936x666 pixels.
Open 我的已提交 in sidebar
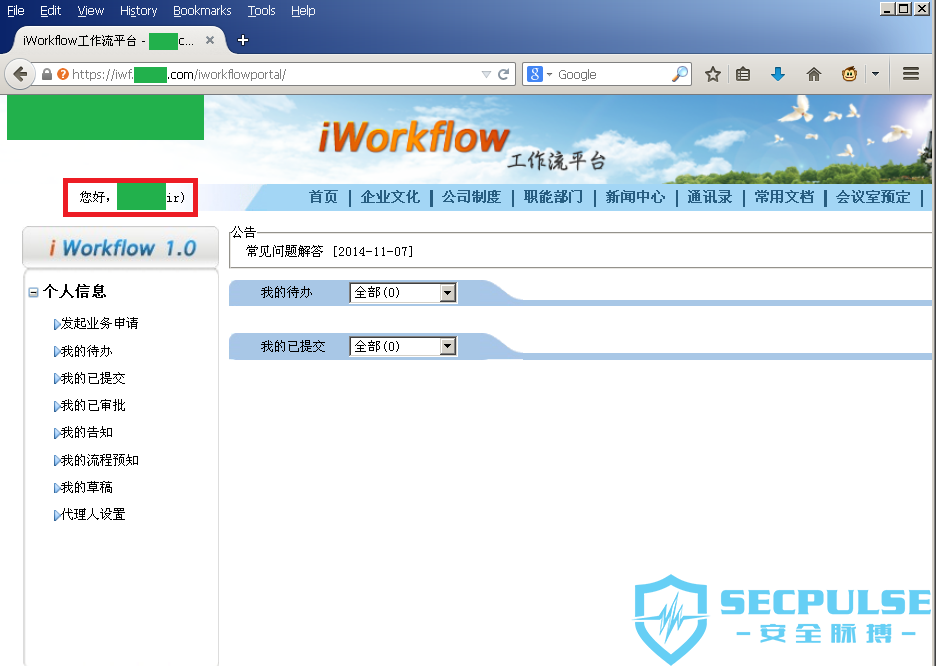93,378
